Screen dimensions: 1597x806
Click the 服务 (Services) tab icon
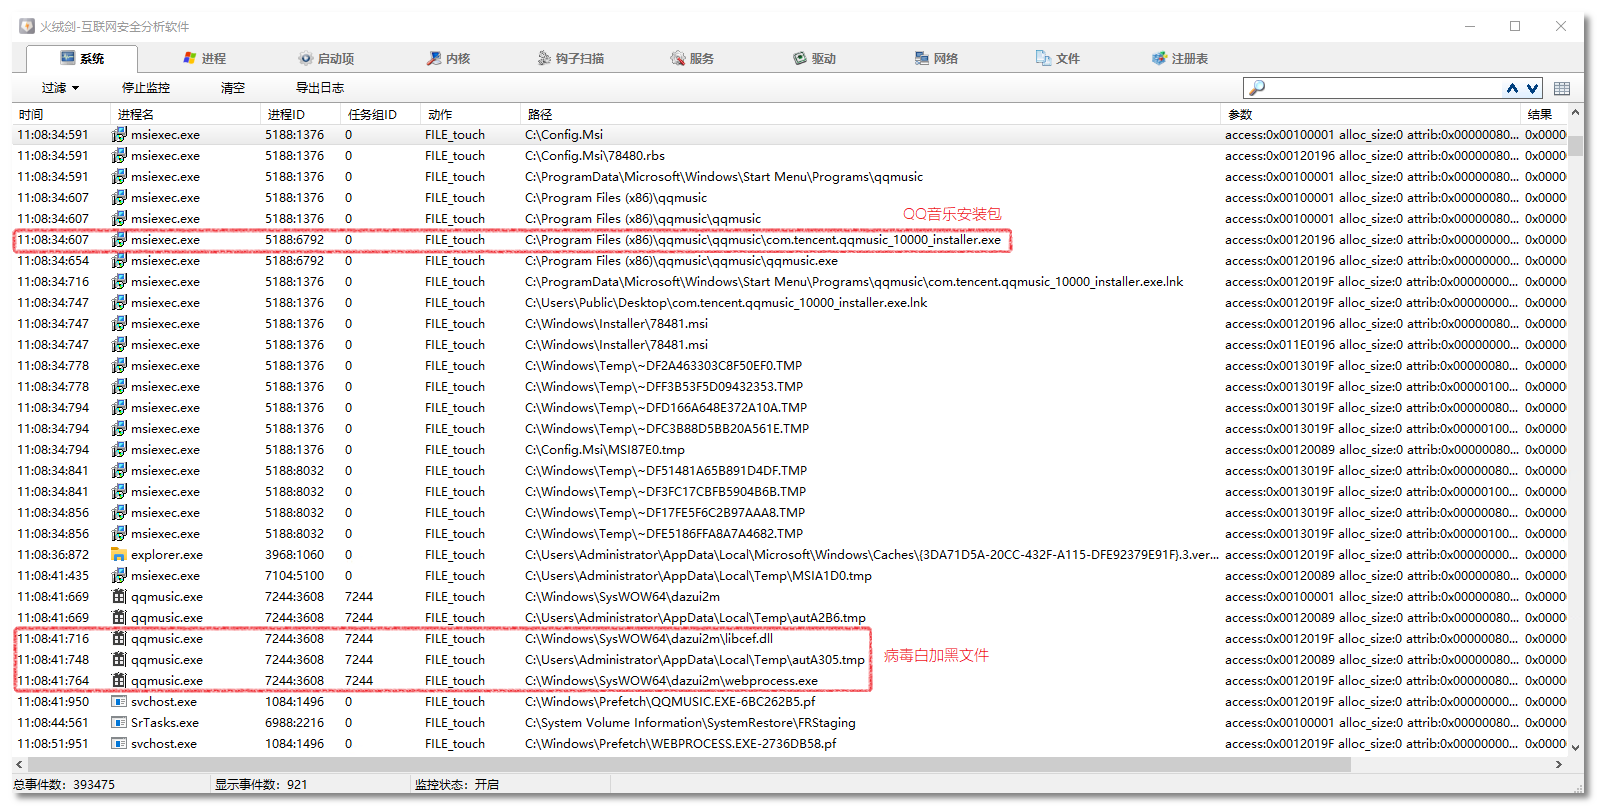678,58
